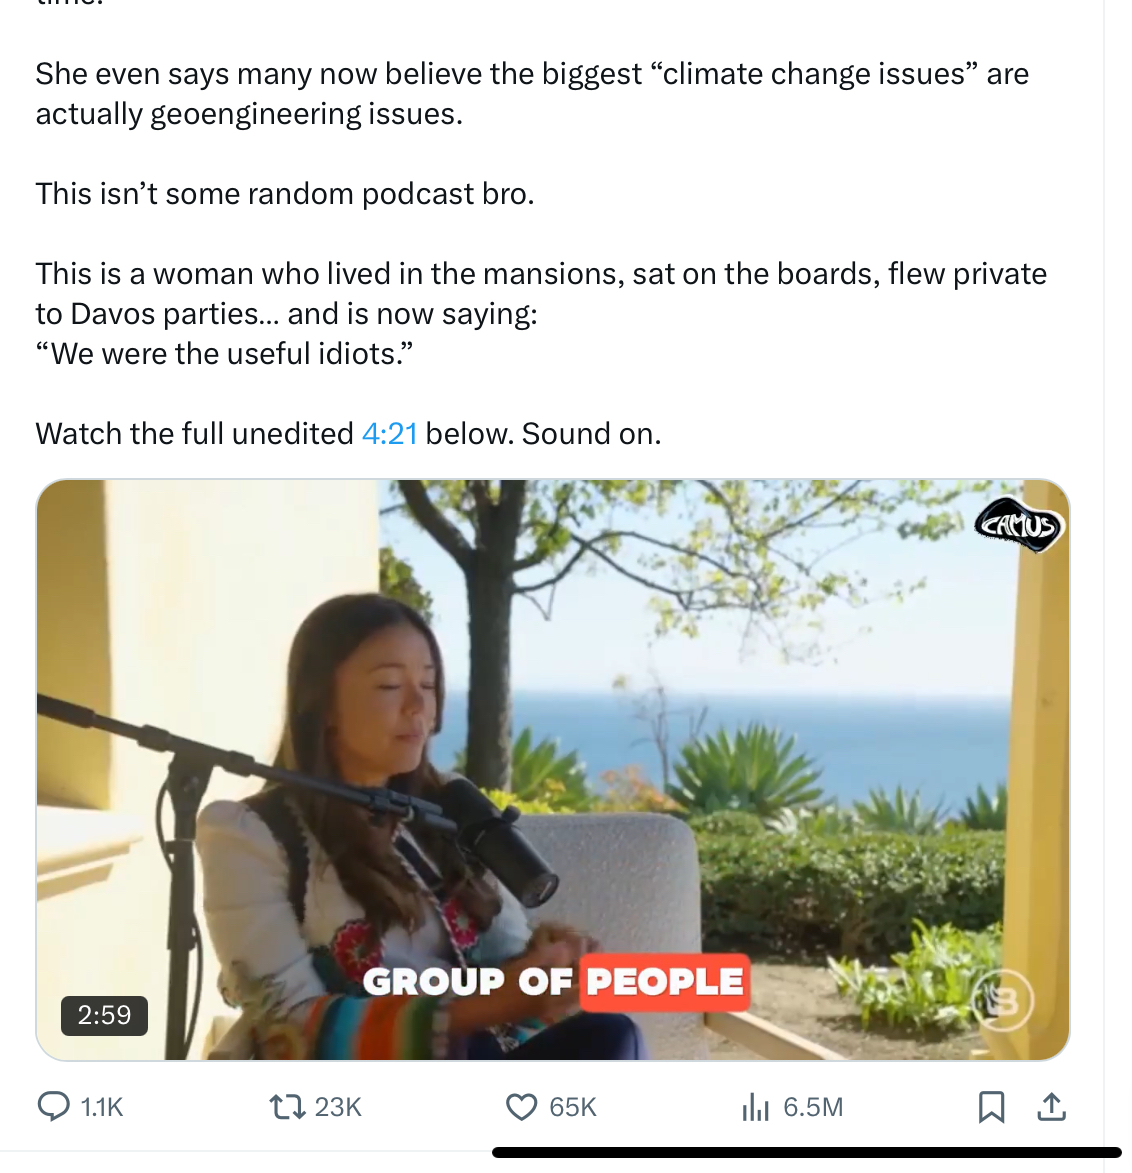Tap the 6.5M view count
Image resolution: width=1132 pixels, height=1173 pixels.
(x=813, y=1107)
